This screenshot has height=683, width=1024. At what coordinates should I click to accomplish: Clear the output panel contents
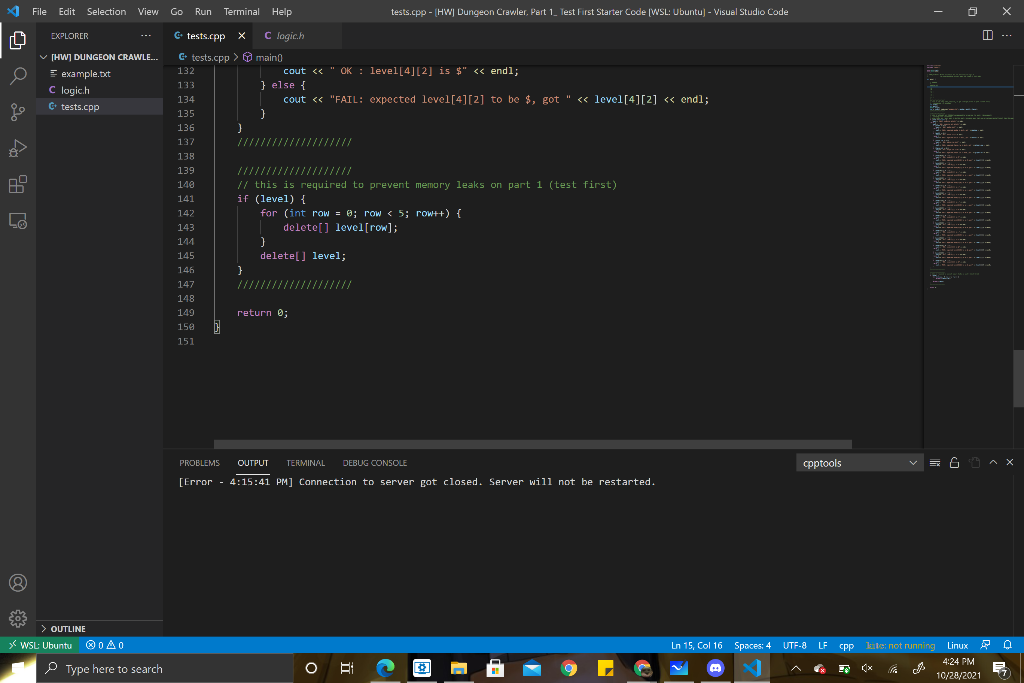(x=936, y=463)
